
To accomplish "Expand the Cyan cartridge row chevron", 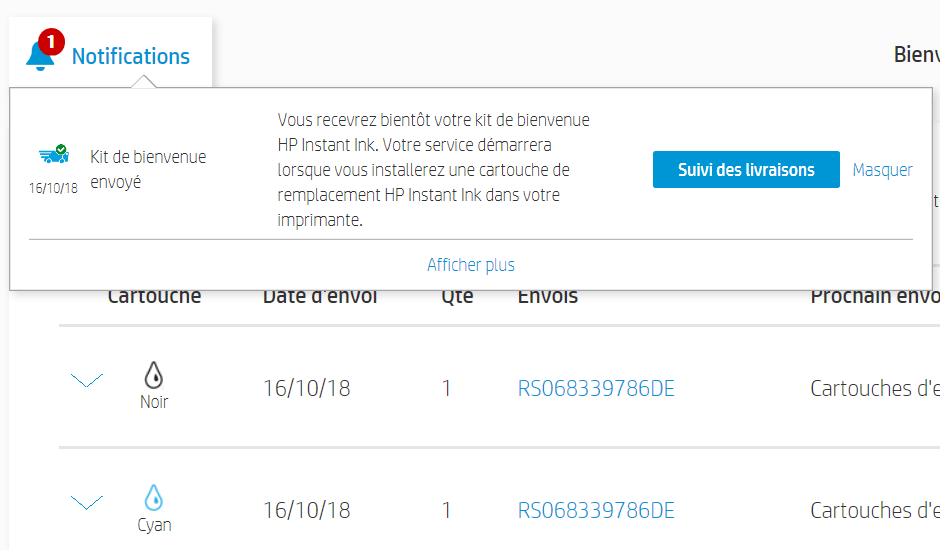I will point(87,503).
